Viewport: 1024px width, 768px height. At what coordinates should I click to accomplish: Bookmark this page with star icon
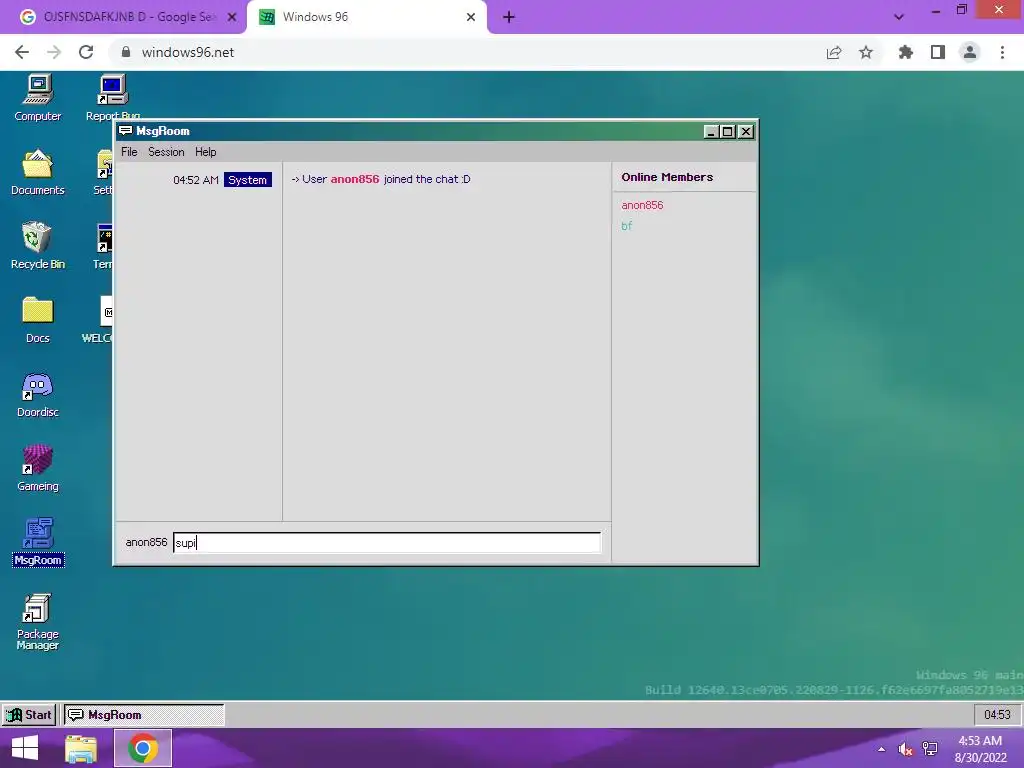tap(866, 52)
